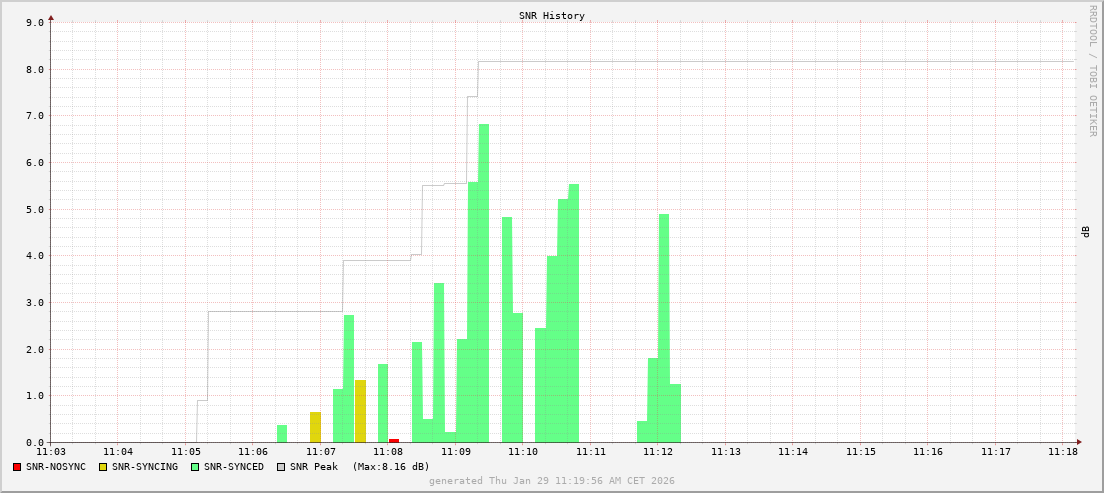Select the 11:18 time axis label
Image resolution: width=1104 pixels, height=493 pixels.
pos(1063,452)
